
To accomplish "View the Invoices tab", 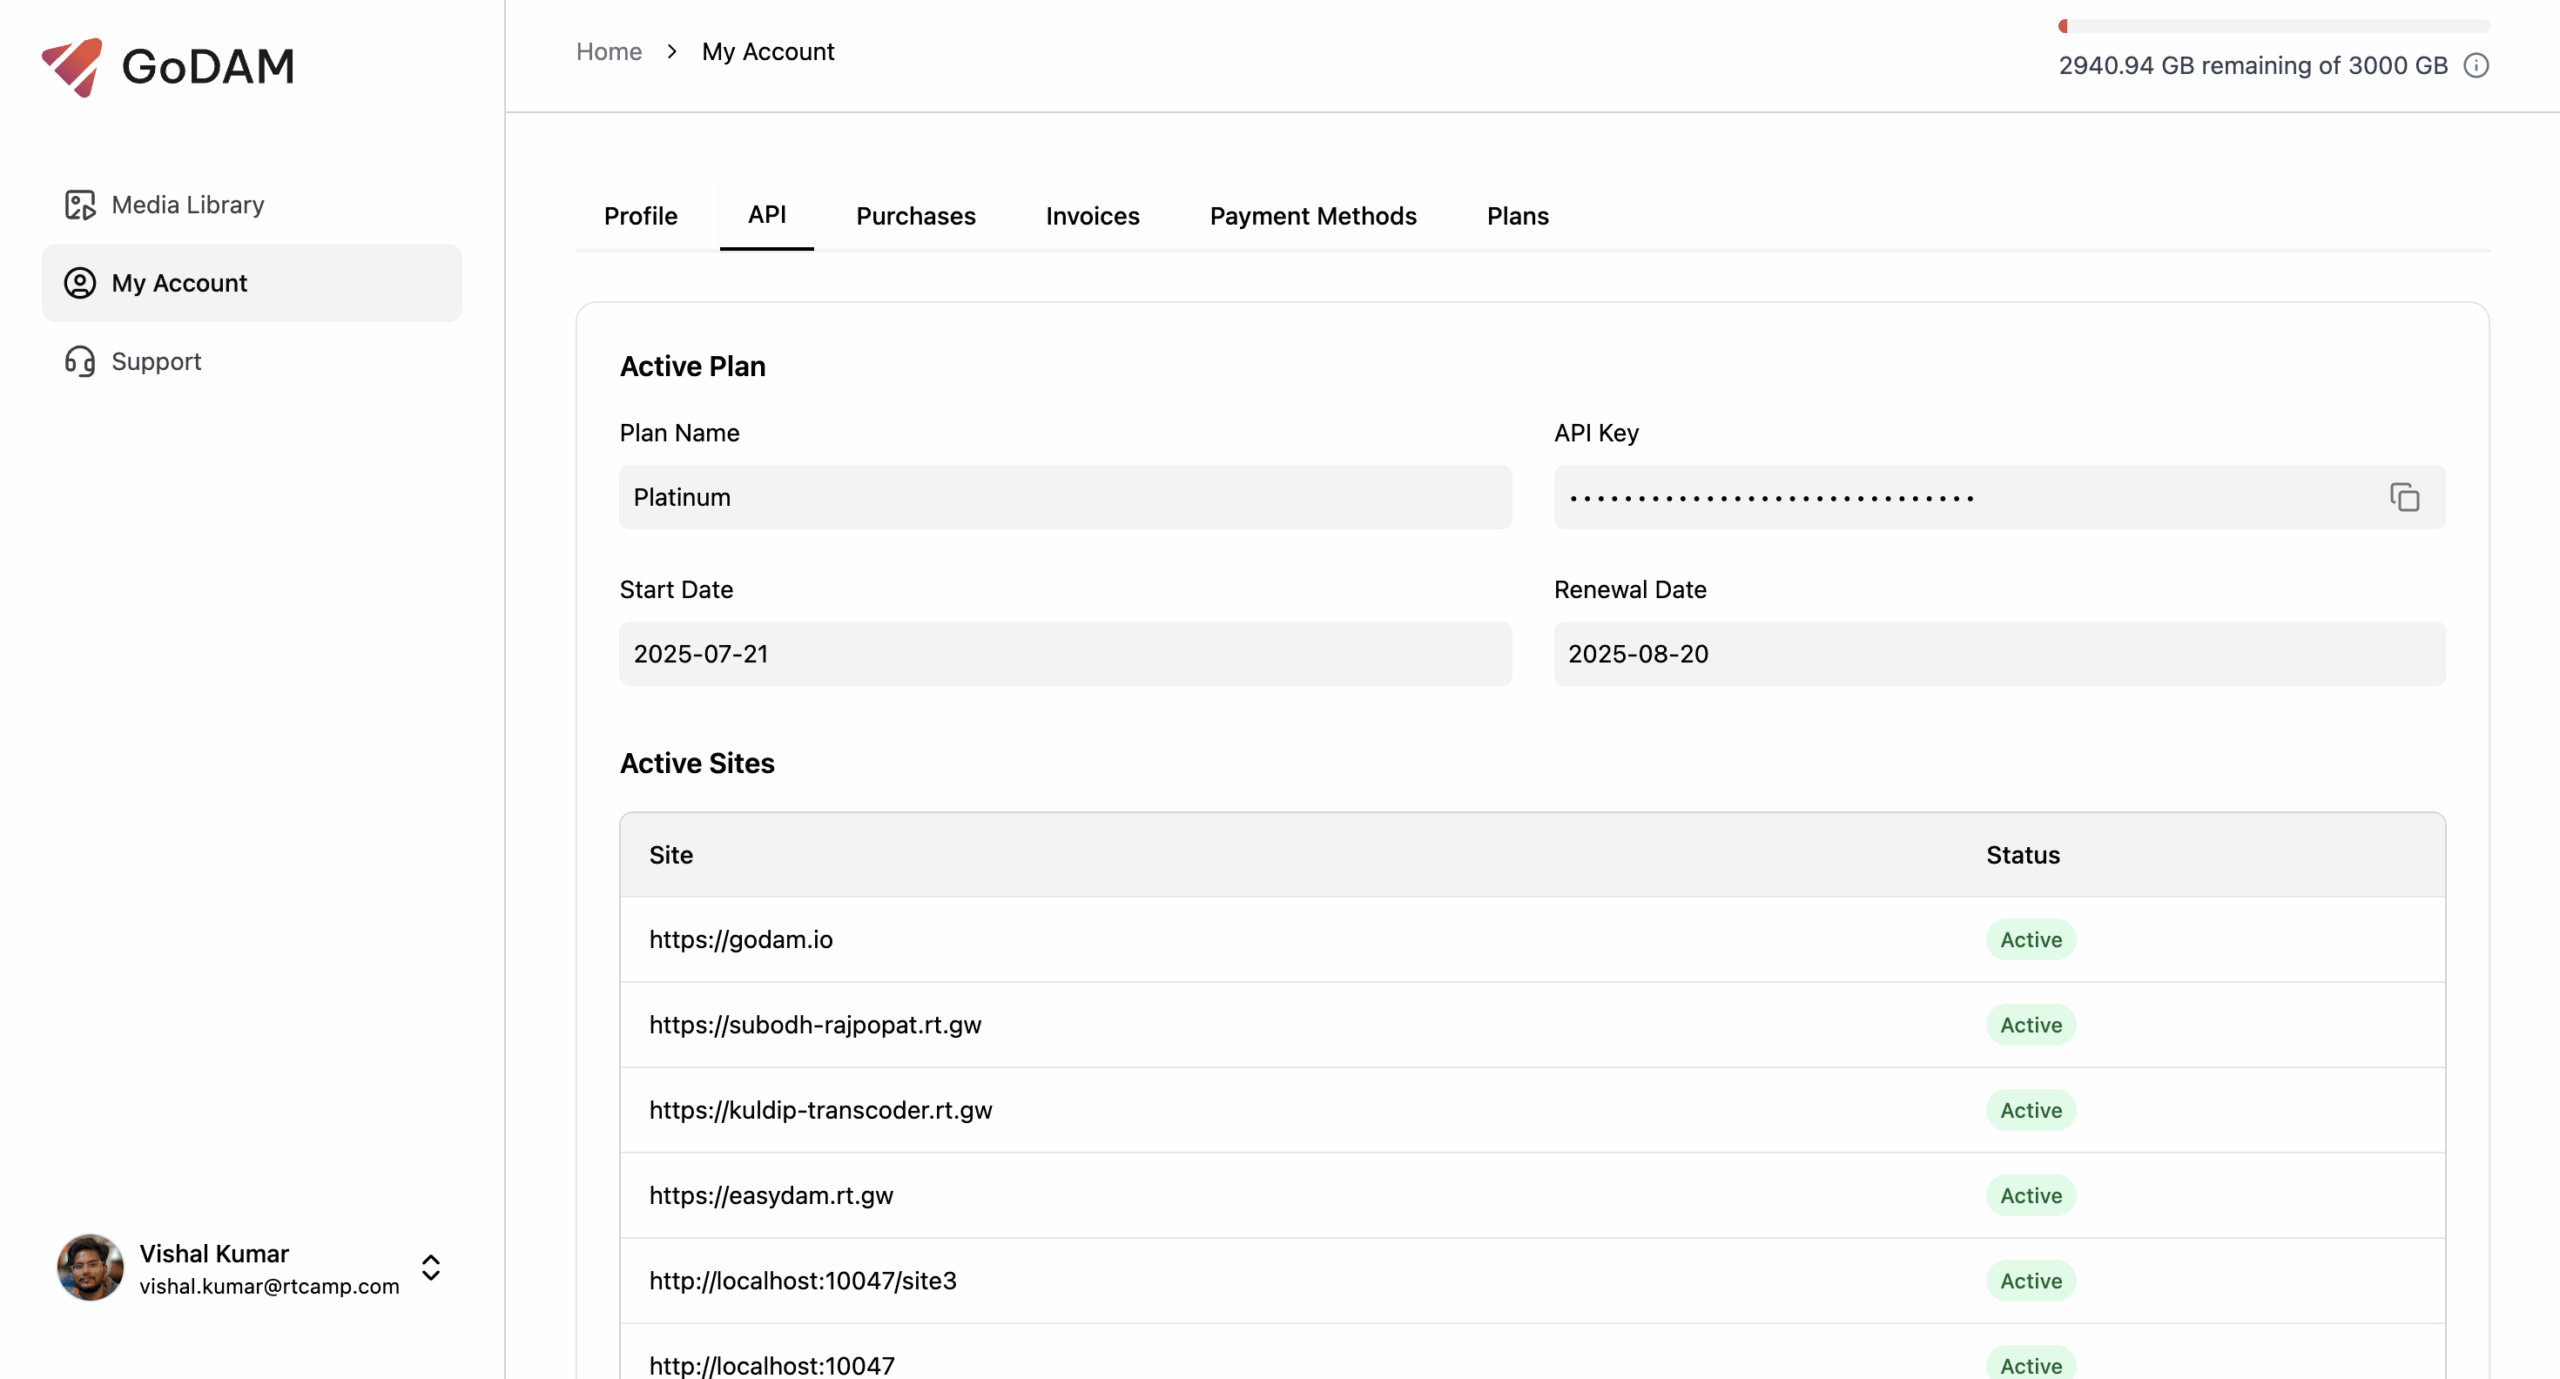I will pyautogui.click(x=1092, y=216).
